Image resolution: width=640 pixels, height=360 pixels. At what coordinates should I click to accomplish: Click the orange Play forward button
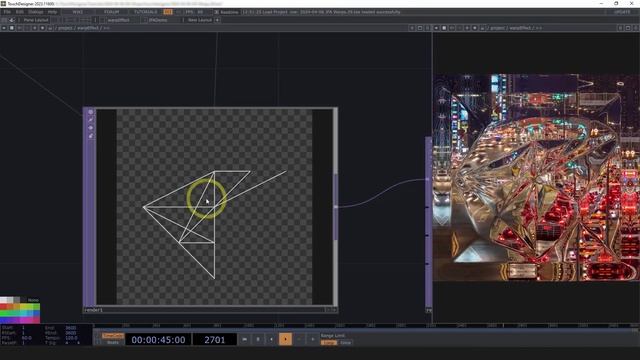(285, 339)
